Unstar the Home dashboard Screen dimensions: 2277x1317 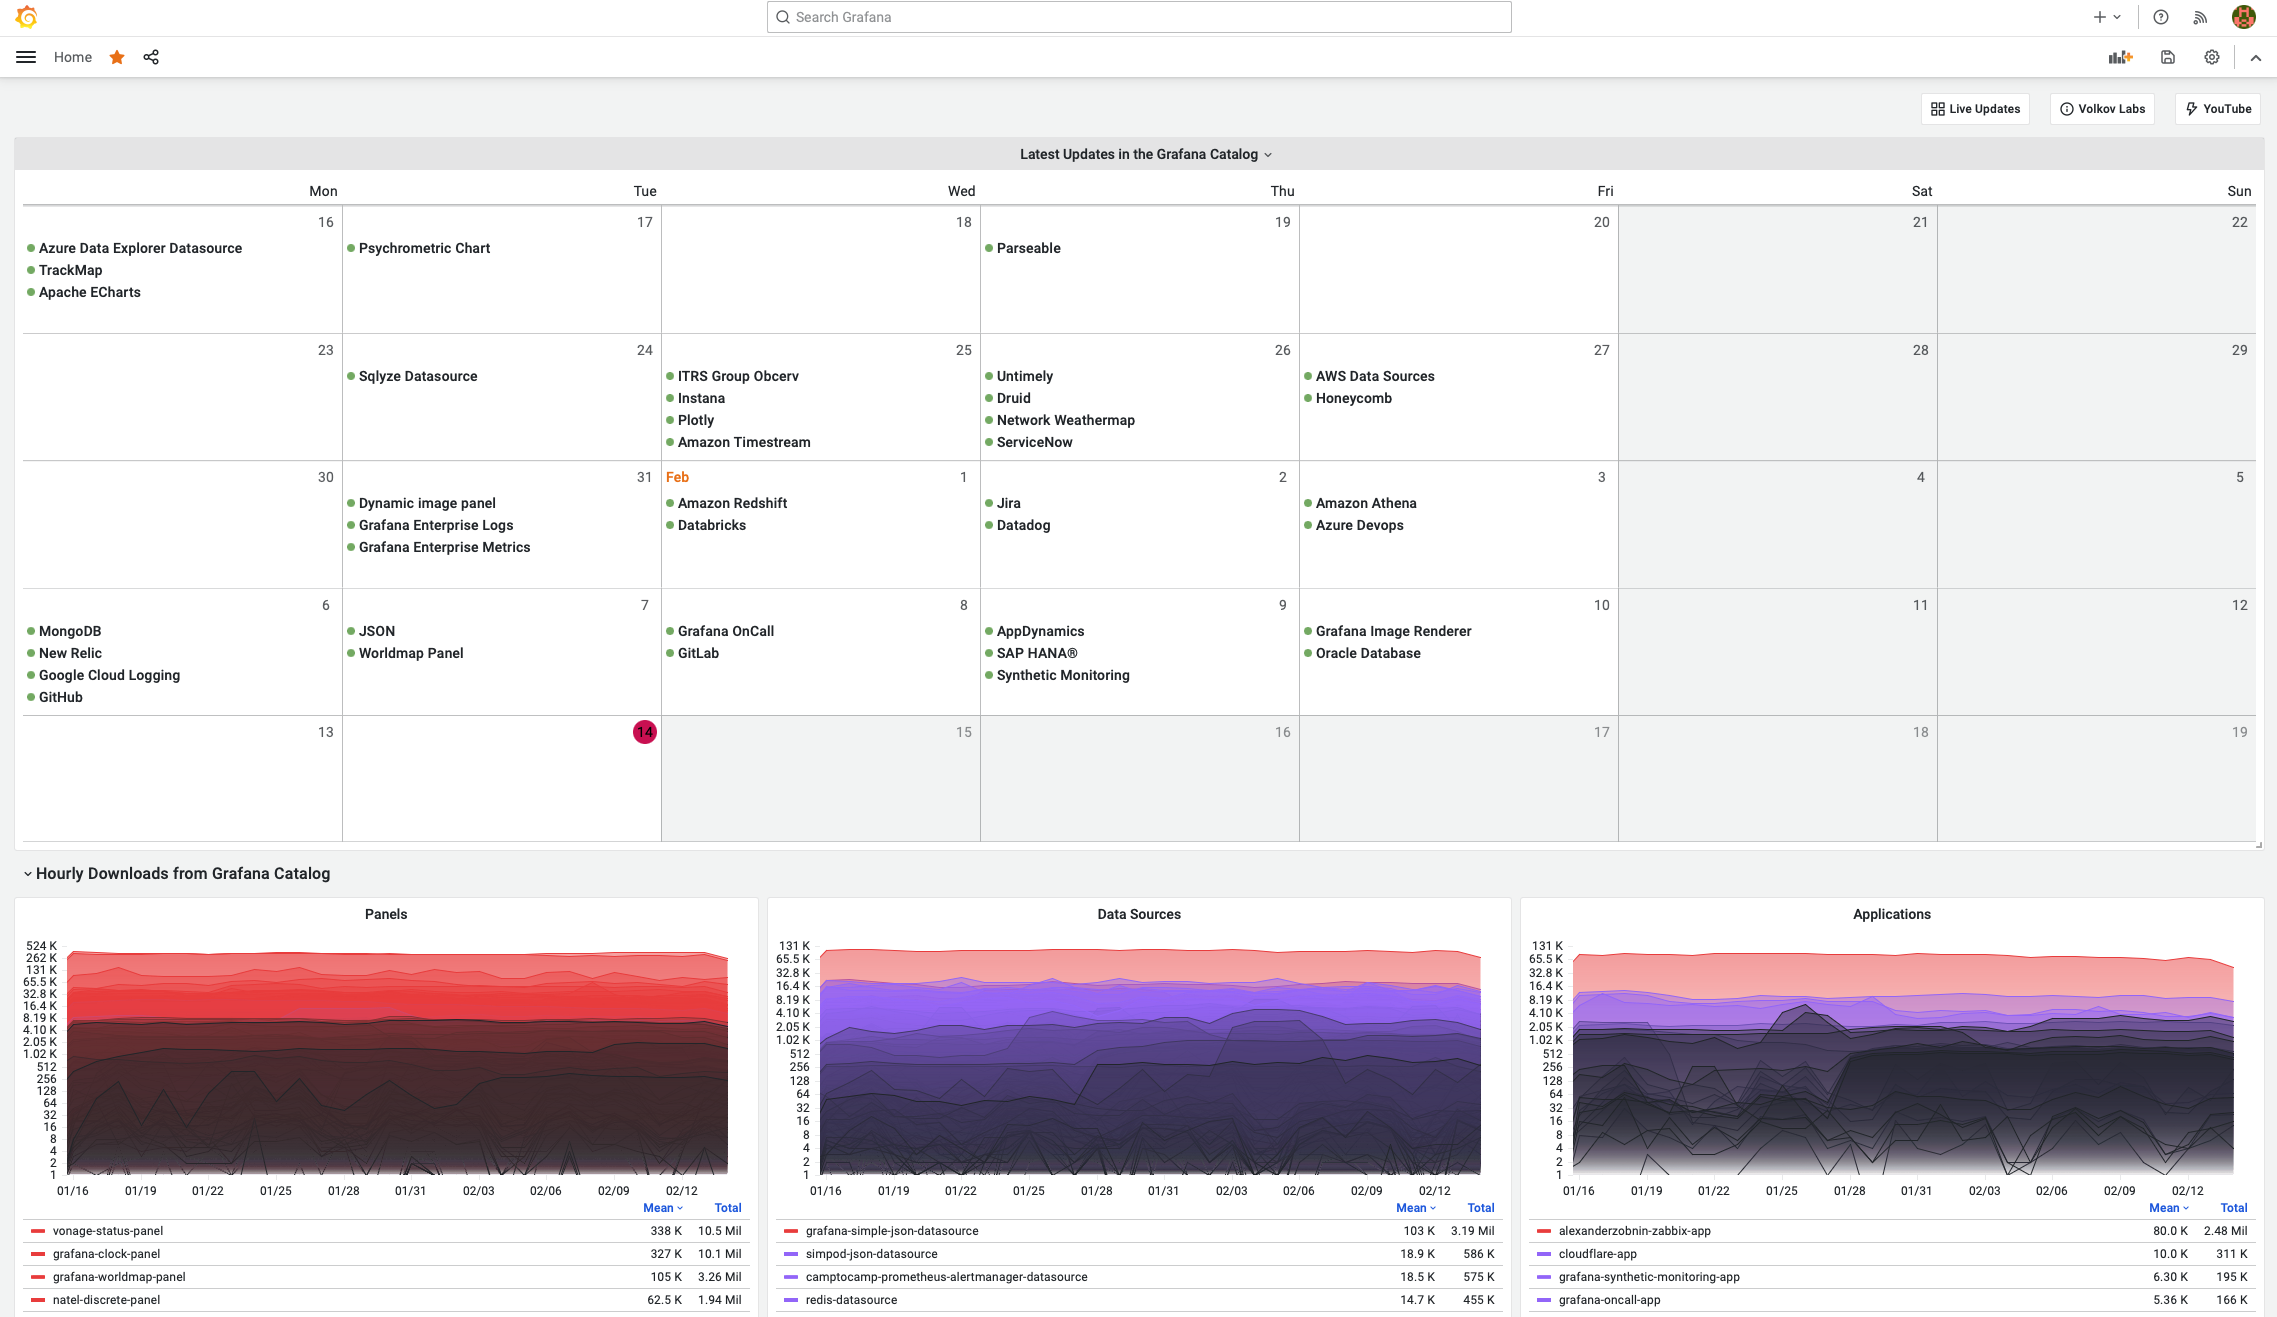click(x=117, y=57)
